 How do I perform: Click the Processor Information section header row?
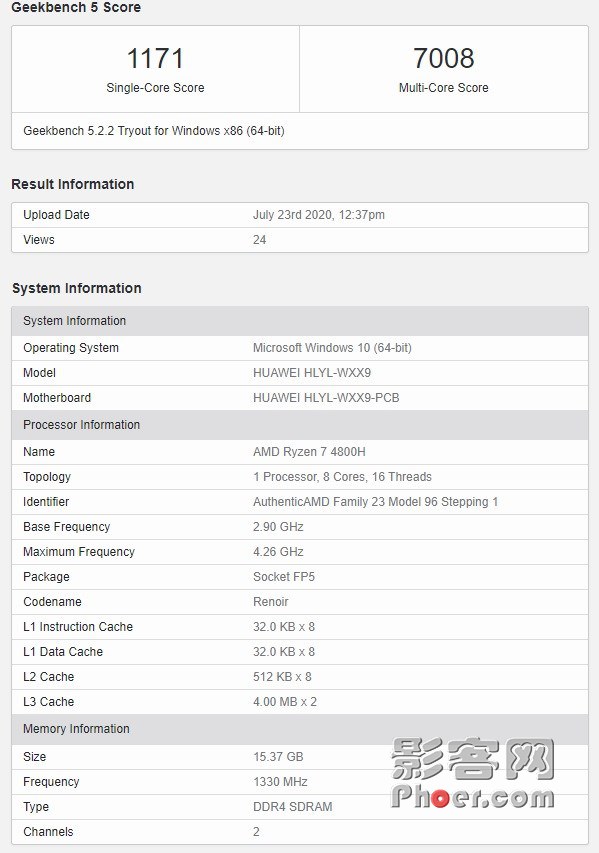pos(300,425)
